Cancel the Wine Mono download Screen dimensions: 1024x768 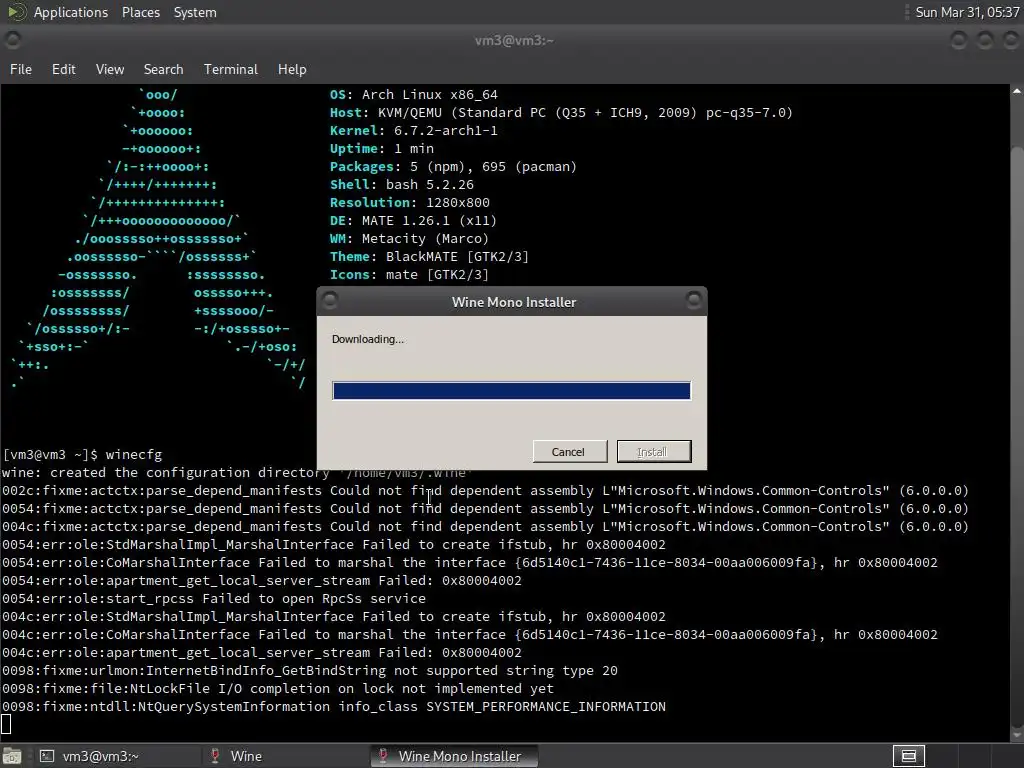tap(569, 451)
